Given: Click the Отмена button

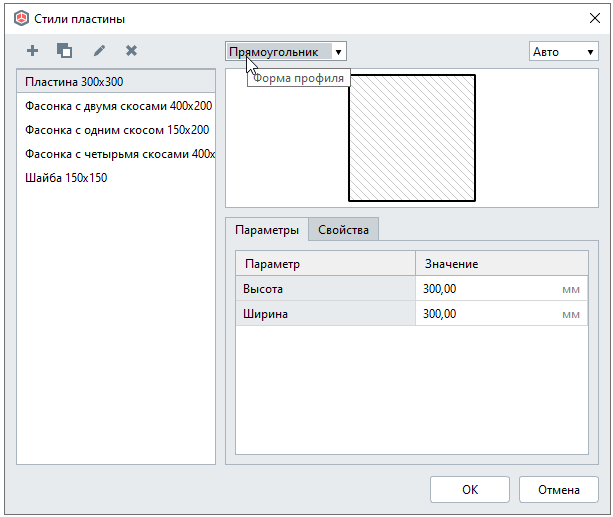Looking at the screenshot, I should click(558, 490).
